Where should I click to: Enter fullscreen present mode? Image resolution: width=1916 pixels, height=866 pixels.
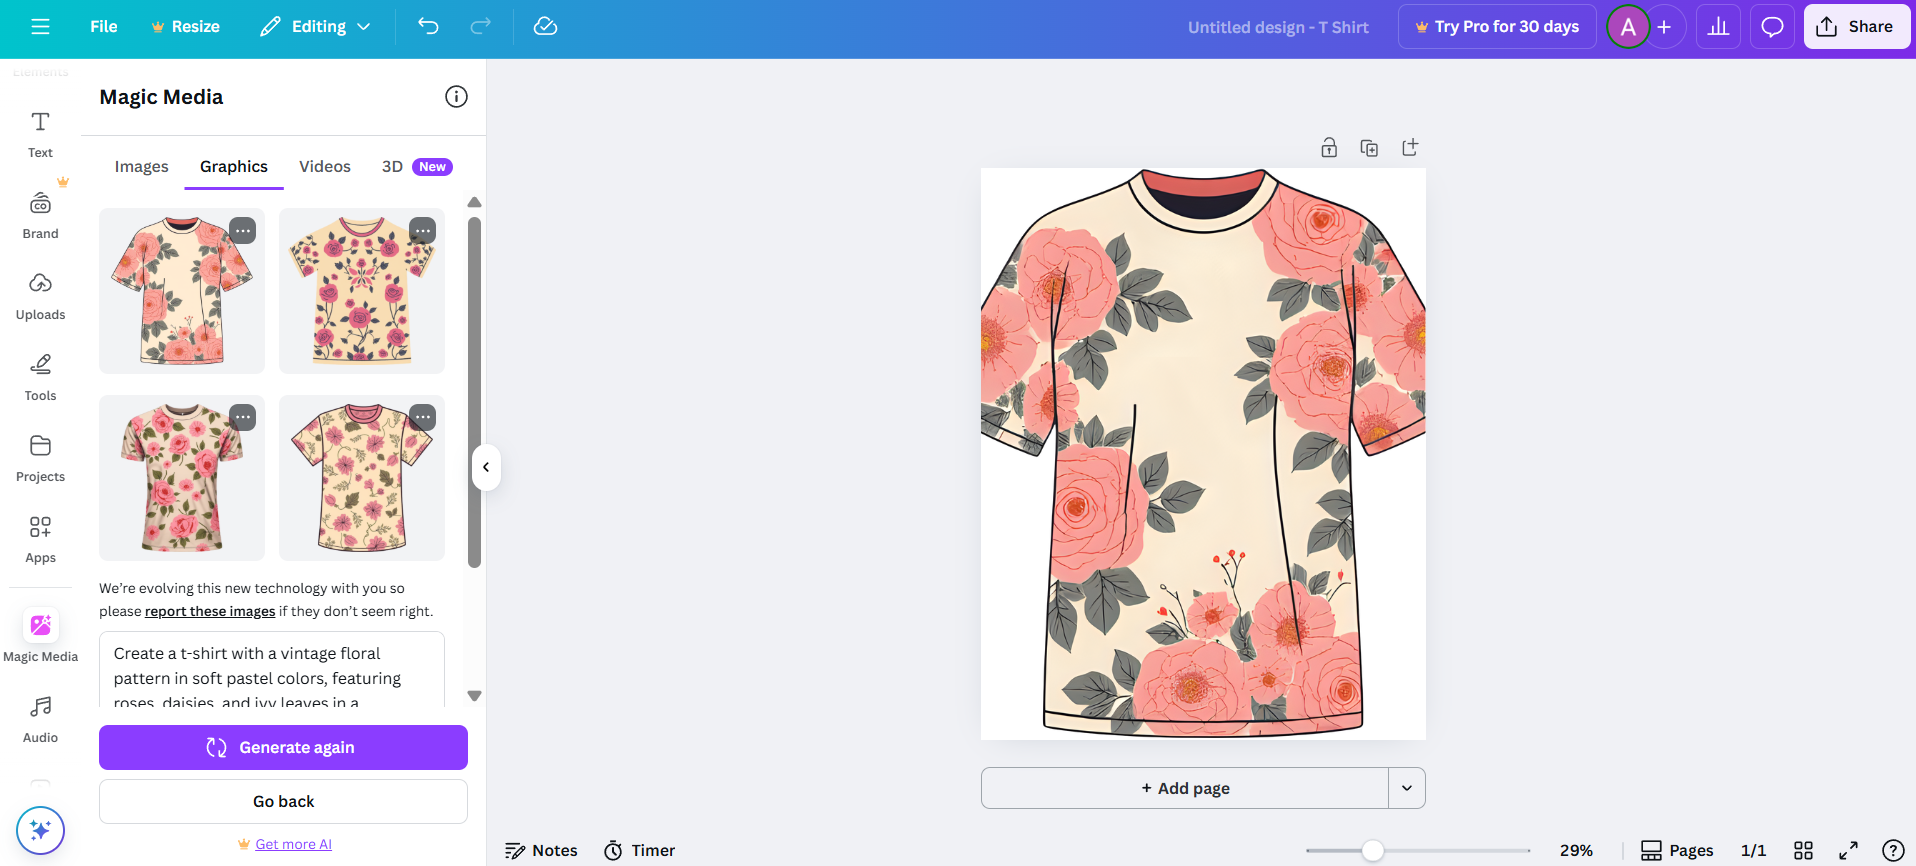(1848, 851)
